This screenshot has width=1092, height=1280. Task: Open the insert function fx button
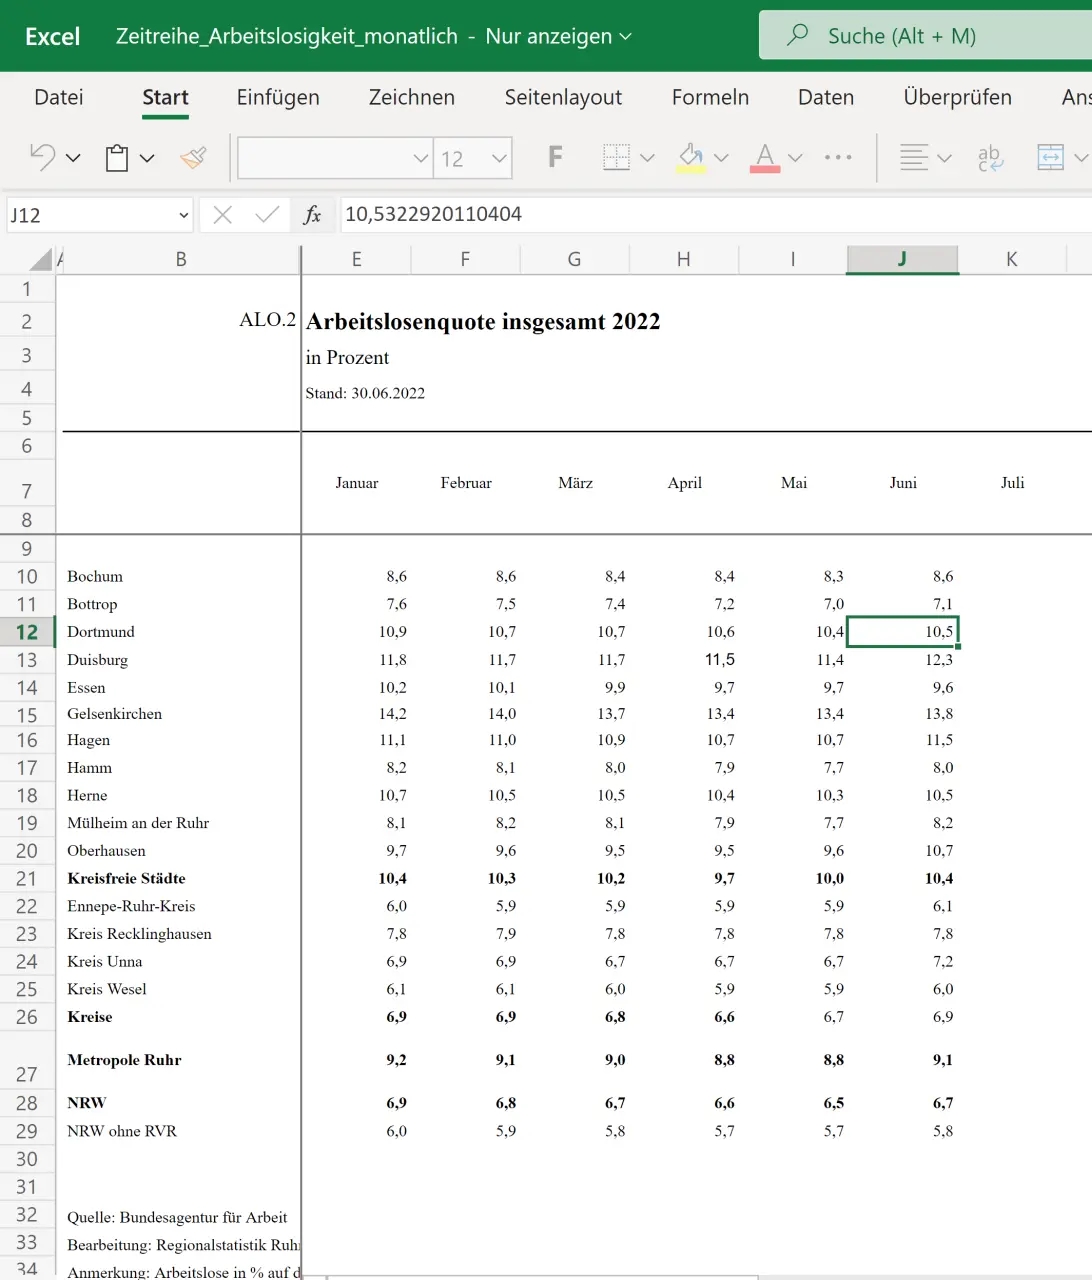(312, 215)
